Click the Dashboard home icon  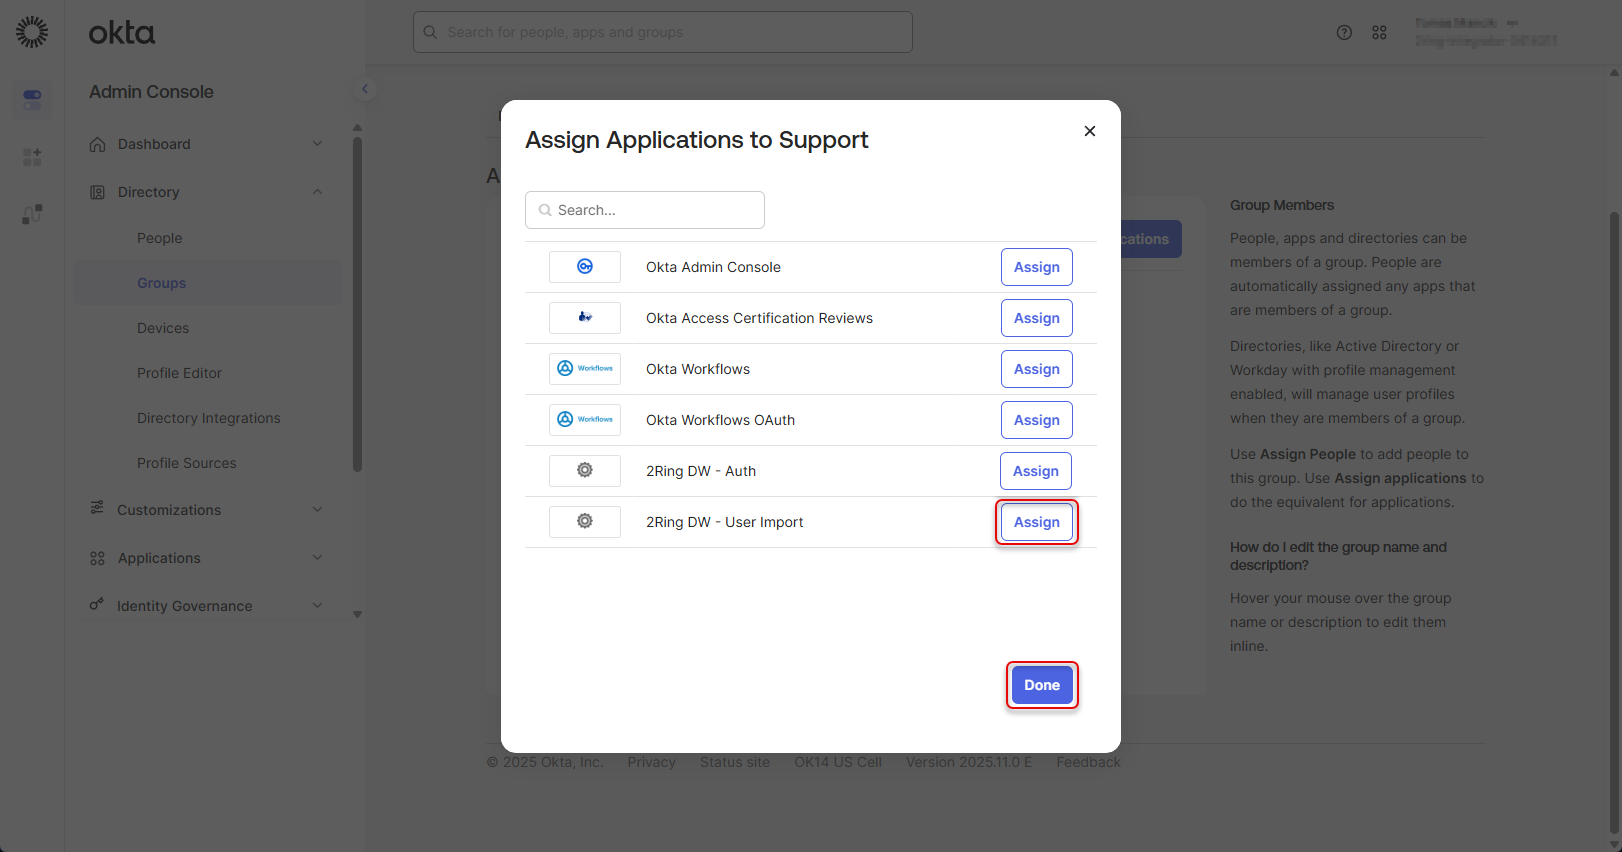pos(97,144)
